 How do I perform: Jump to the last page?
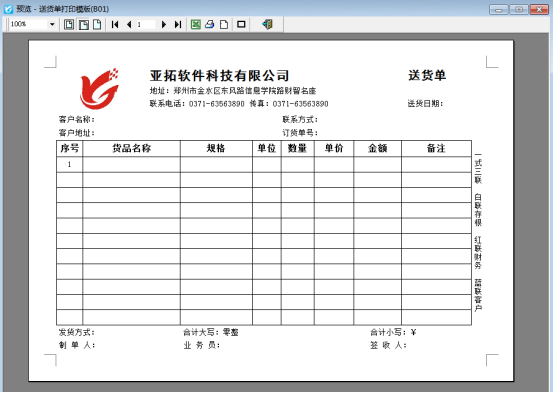pos(178,24)
